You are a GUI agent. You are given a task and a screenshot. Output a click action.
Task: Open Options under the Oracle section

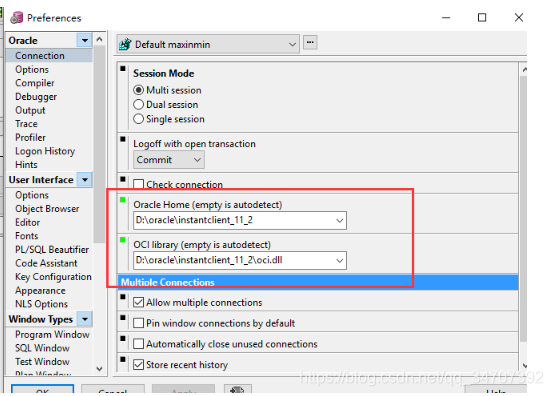click(32, 69)
